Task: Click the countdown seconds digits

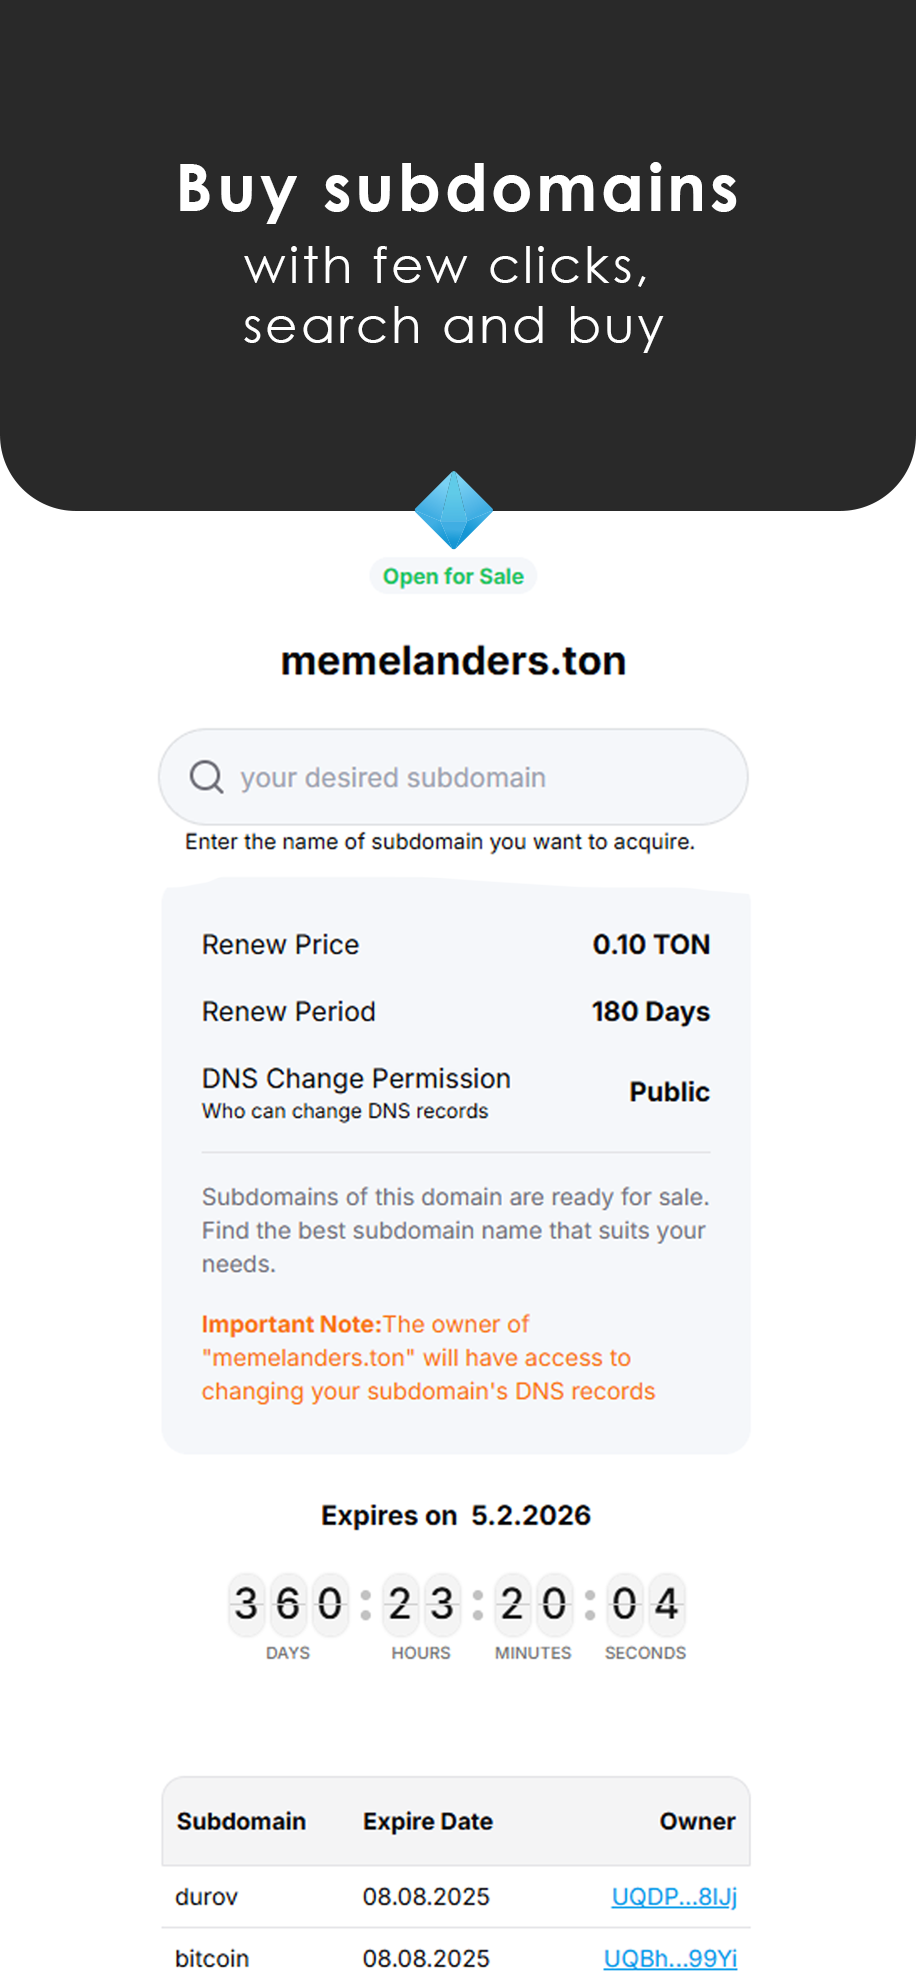Action: pos(645,1604)
